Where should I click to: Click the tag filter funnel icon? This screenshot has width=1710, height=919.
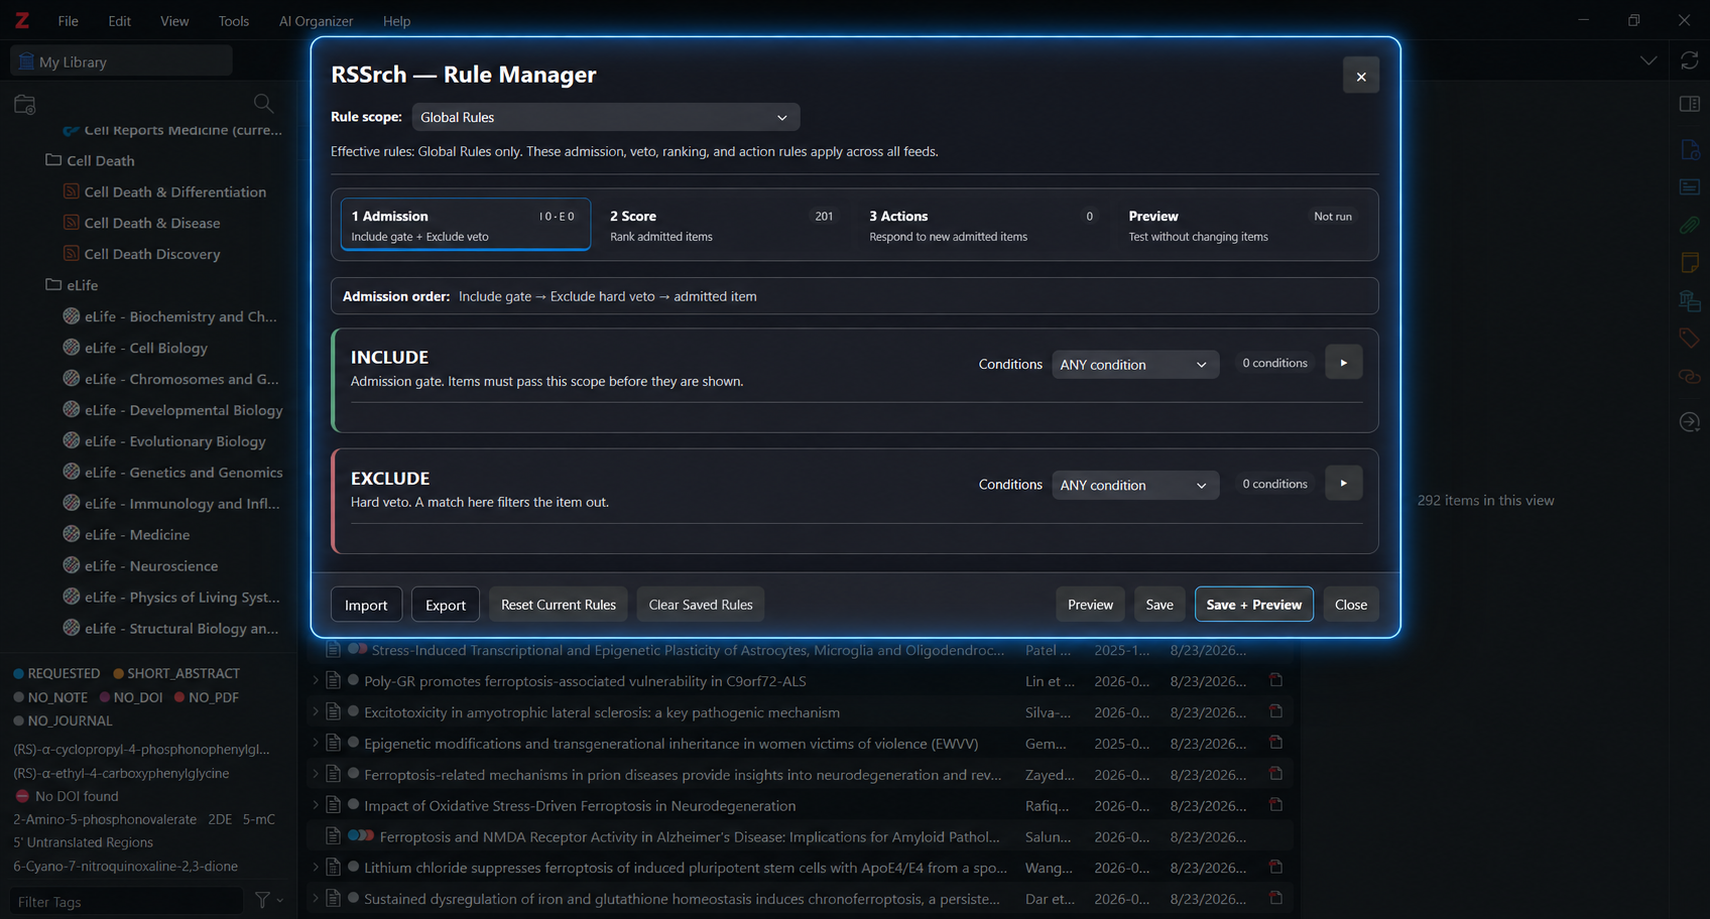(x=263, y=901)
